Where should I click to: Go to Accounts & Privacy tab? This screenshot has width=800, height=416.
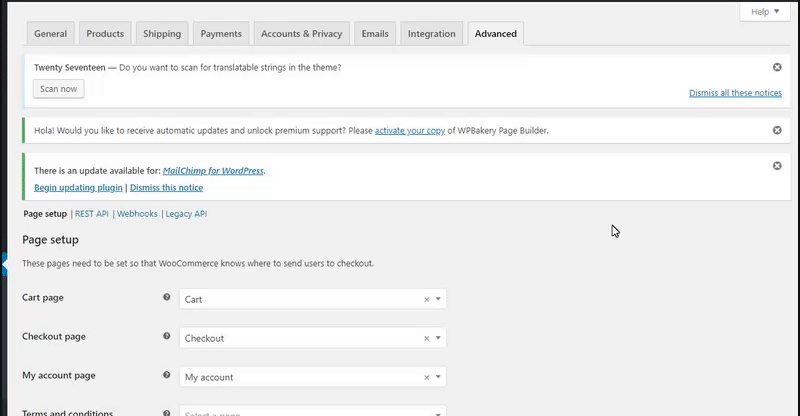[301, 34]
